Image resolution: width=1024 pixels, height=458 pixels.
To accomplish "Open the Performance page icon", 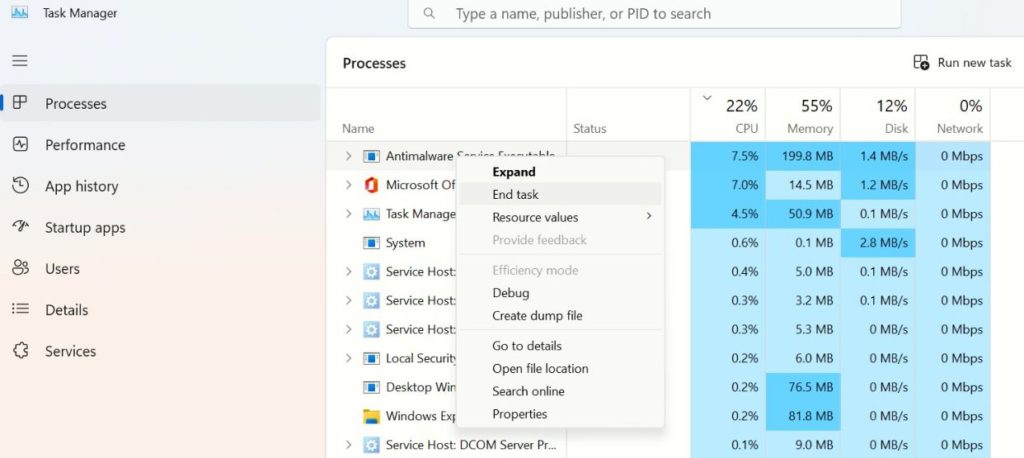I will pos(20,144).
